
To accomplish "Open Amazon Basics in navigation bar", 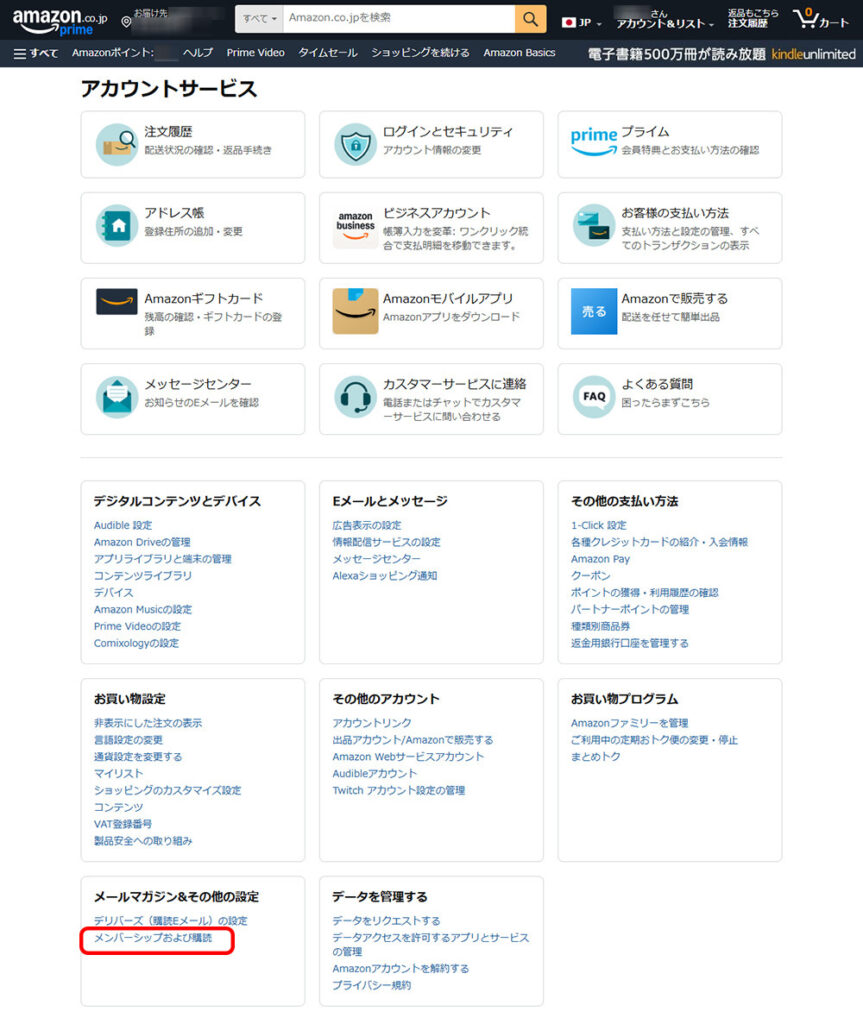I will 519,53.
